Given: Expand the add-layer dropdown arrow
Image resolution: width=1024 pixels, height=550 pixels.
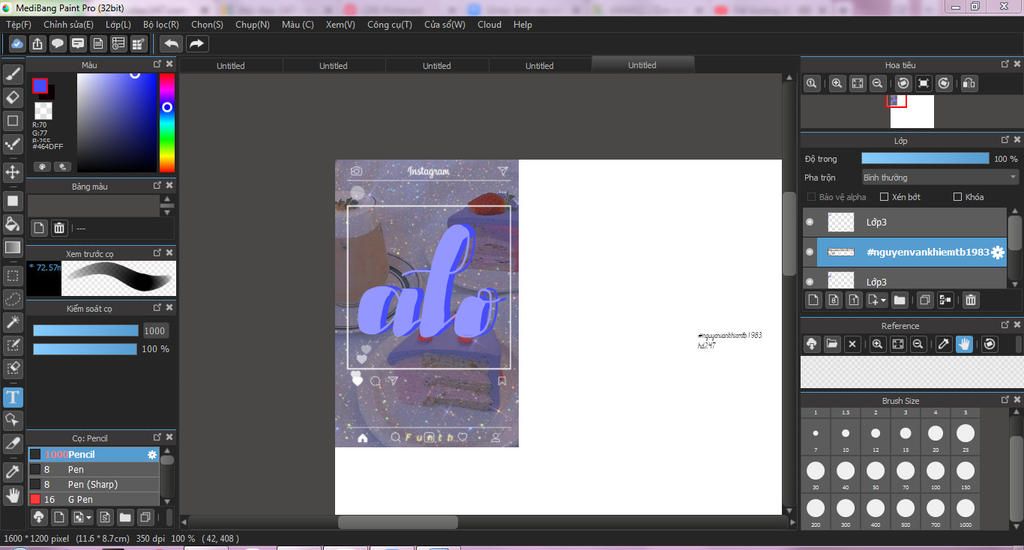Looking at the screenshot, I should click(884, 300).
